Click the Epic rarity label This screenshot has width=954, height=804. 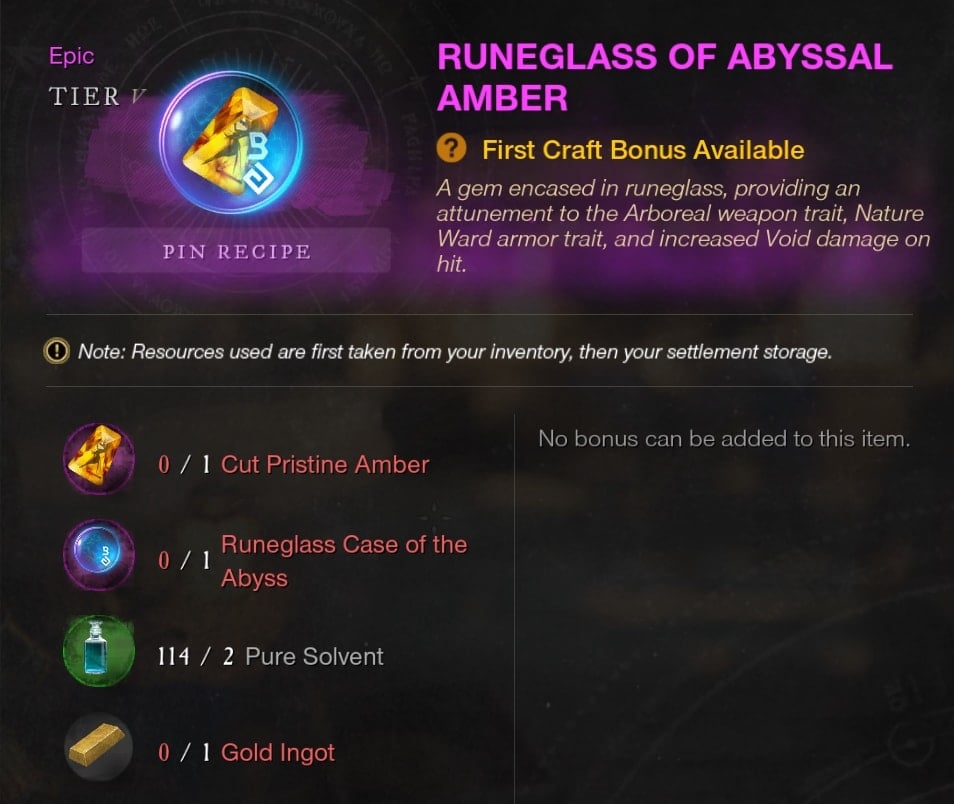(x=71, y=55)
